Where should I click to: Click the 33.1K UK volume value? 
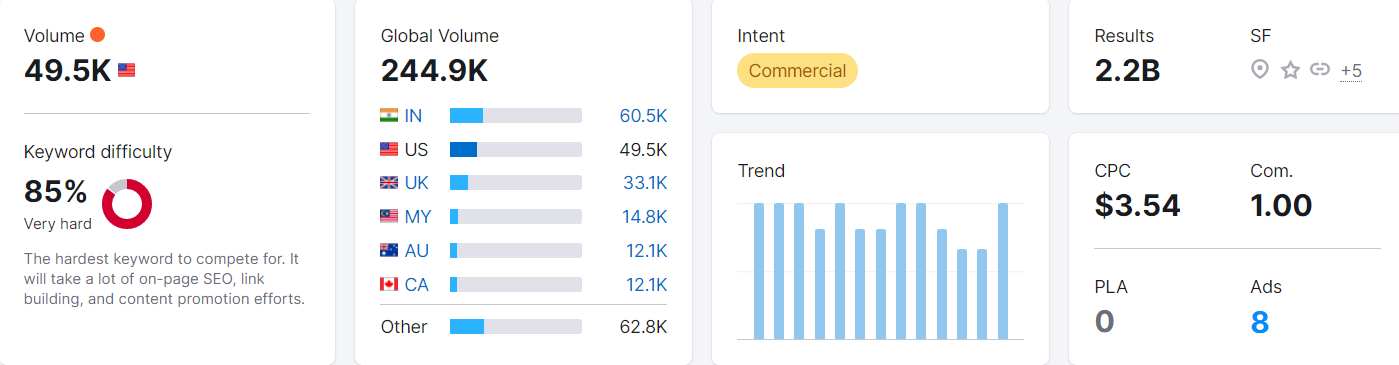[643, 183]
